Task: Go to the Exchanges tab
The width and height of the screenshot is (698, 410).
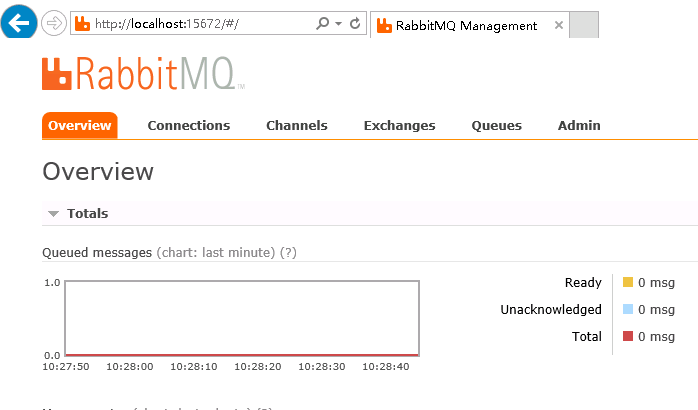Action: tap(400, 126)
